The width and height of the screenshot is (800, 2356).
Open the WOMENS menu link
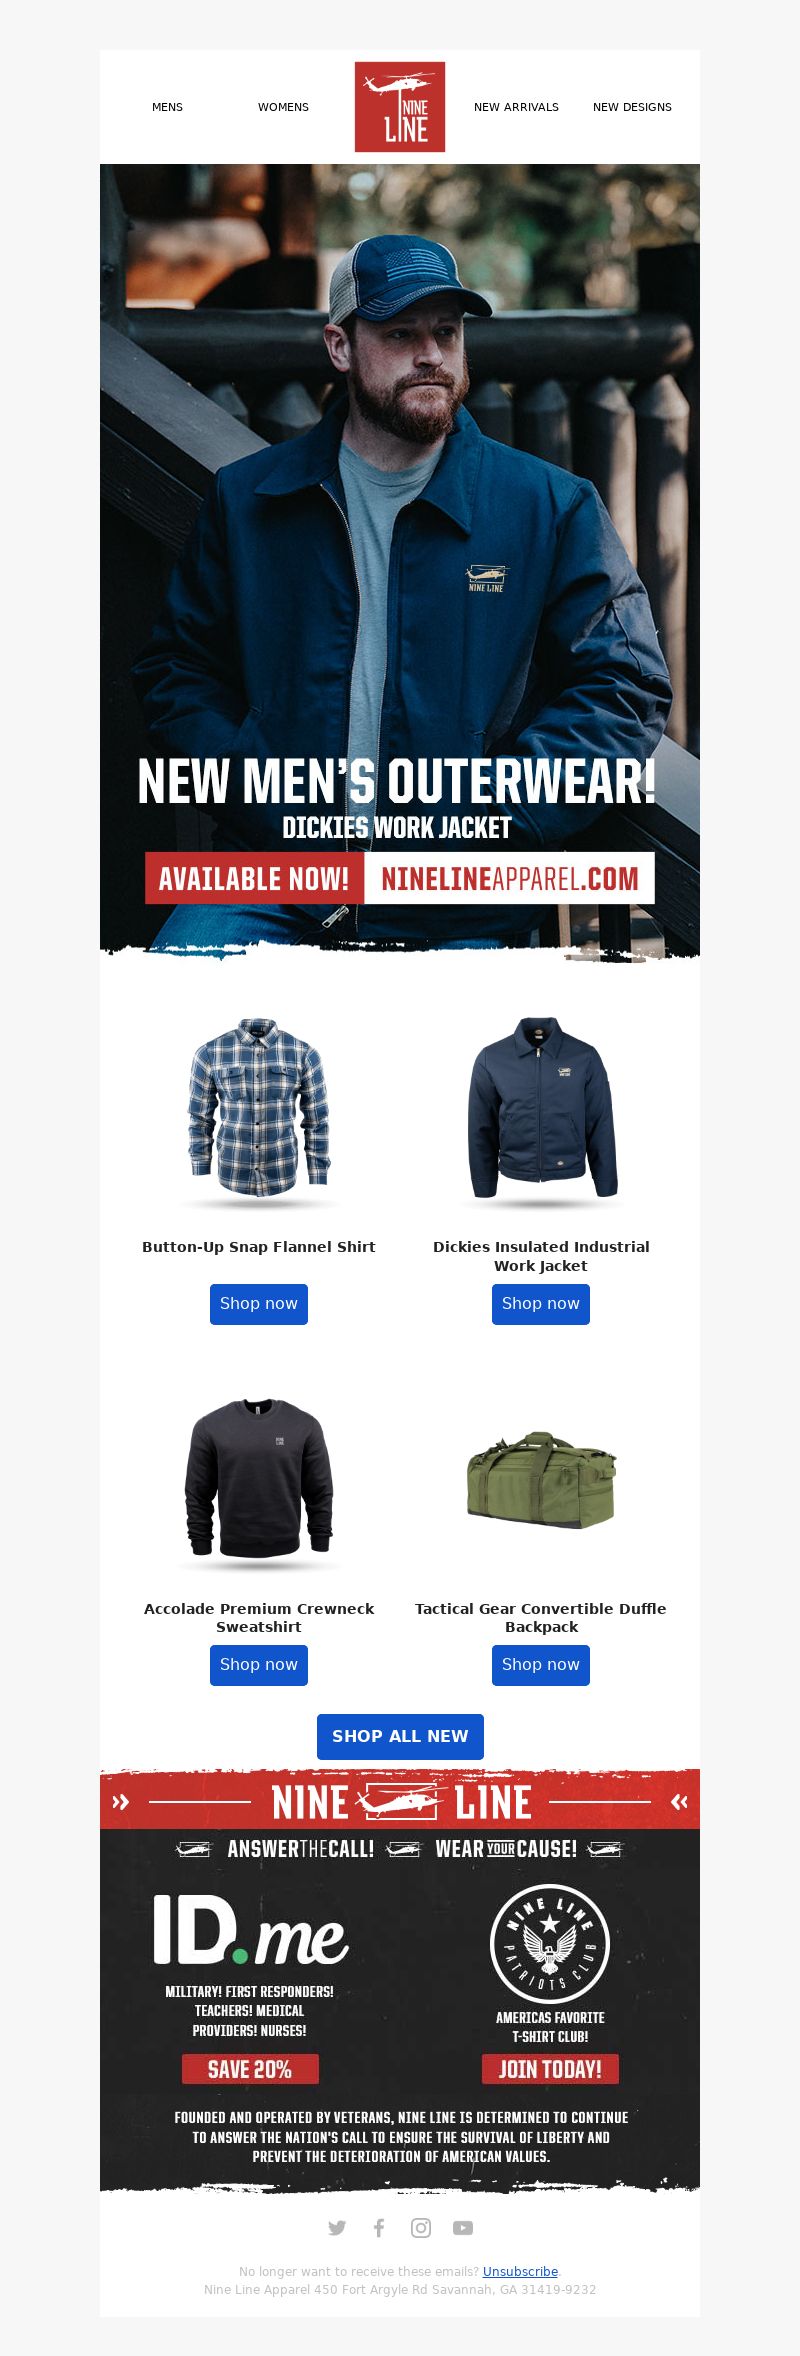tap(283, 107)
